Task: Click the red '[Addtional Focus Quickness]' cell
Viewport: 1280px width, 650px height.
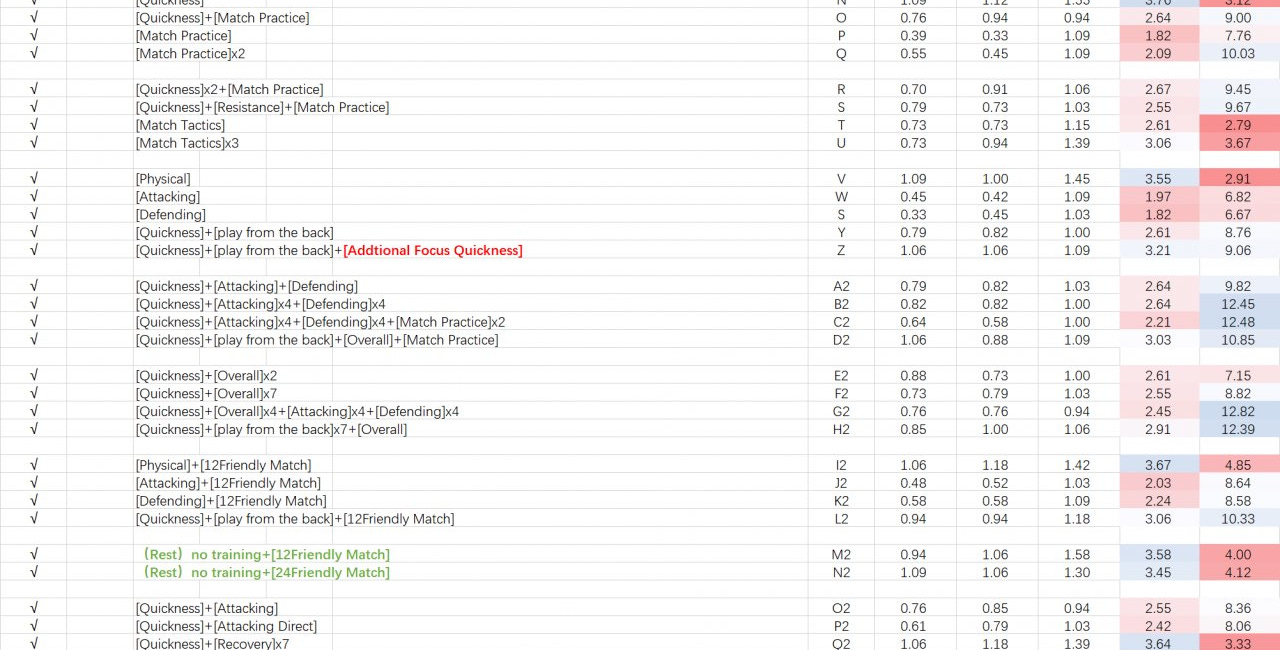Action: coord(432,251)
